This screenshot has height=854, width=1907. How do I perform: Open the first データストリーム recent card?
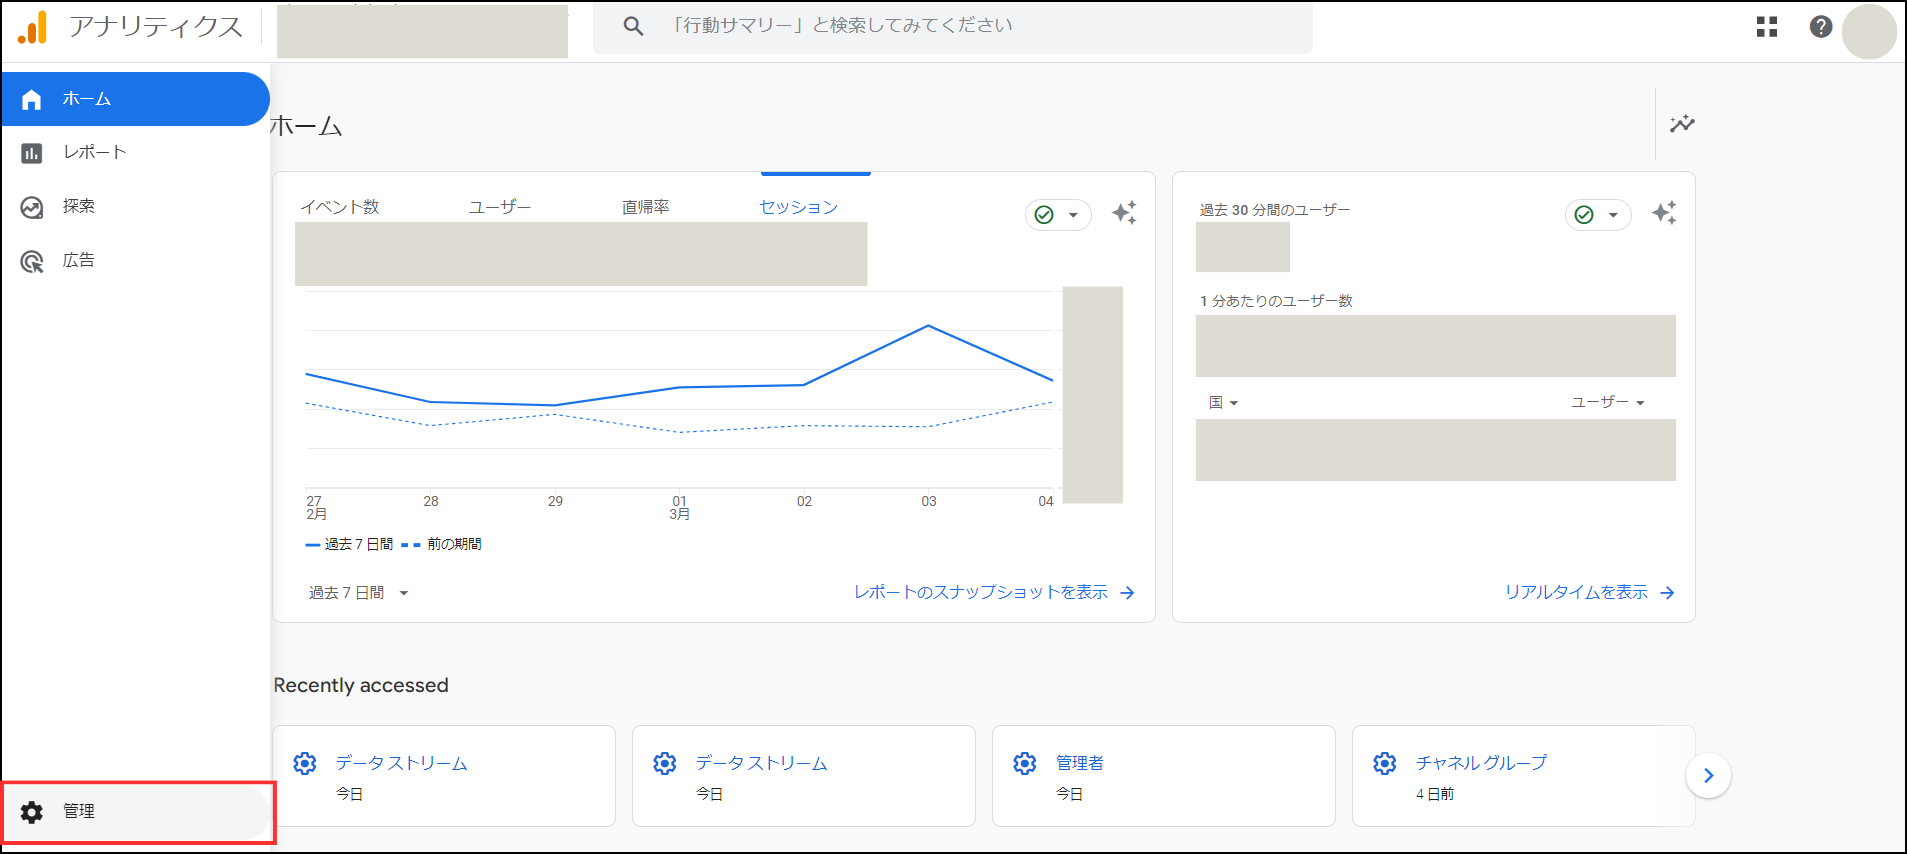coord(444,776)
